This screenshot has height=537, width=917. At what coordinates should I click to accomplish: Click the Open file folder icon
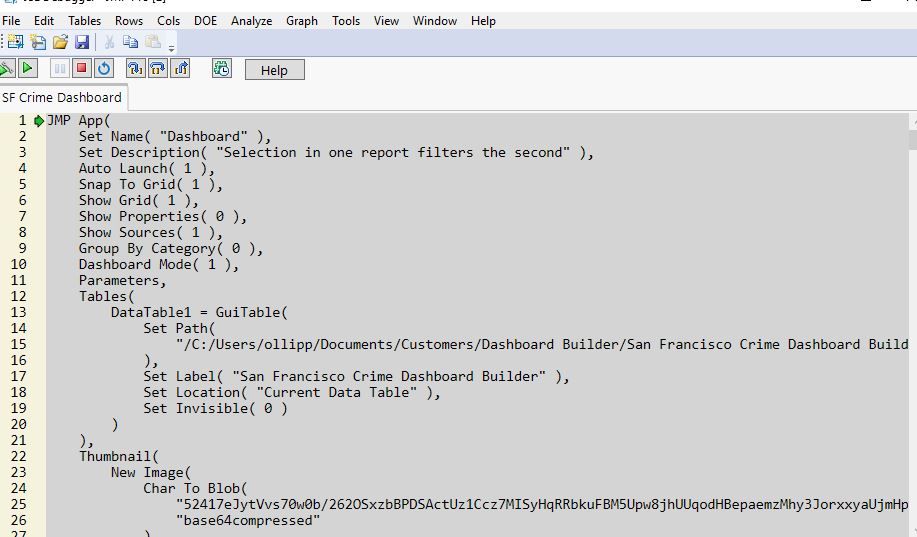click(60, 42)
